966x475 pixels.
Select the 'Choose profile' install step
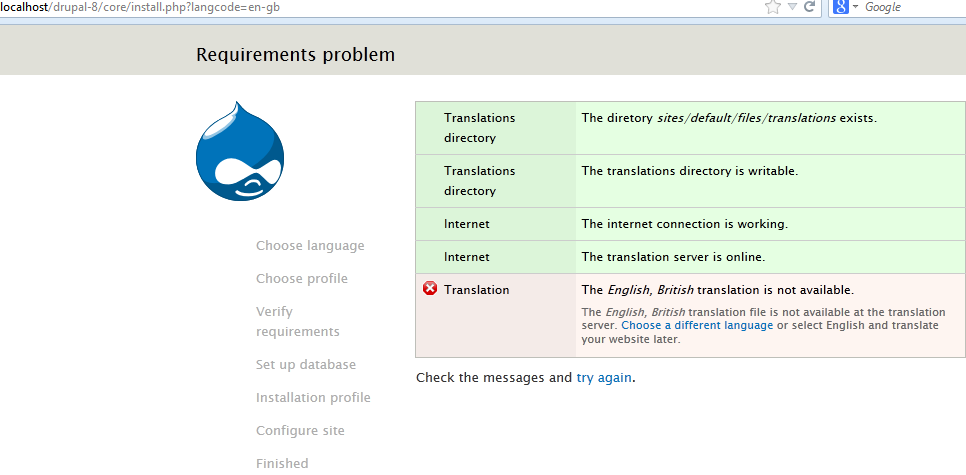coord(301,279)
